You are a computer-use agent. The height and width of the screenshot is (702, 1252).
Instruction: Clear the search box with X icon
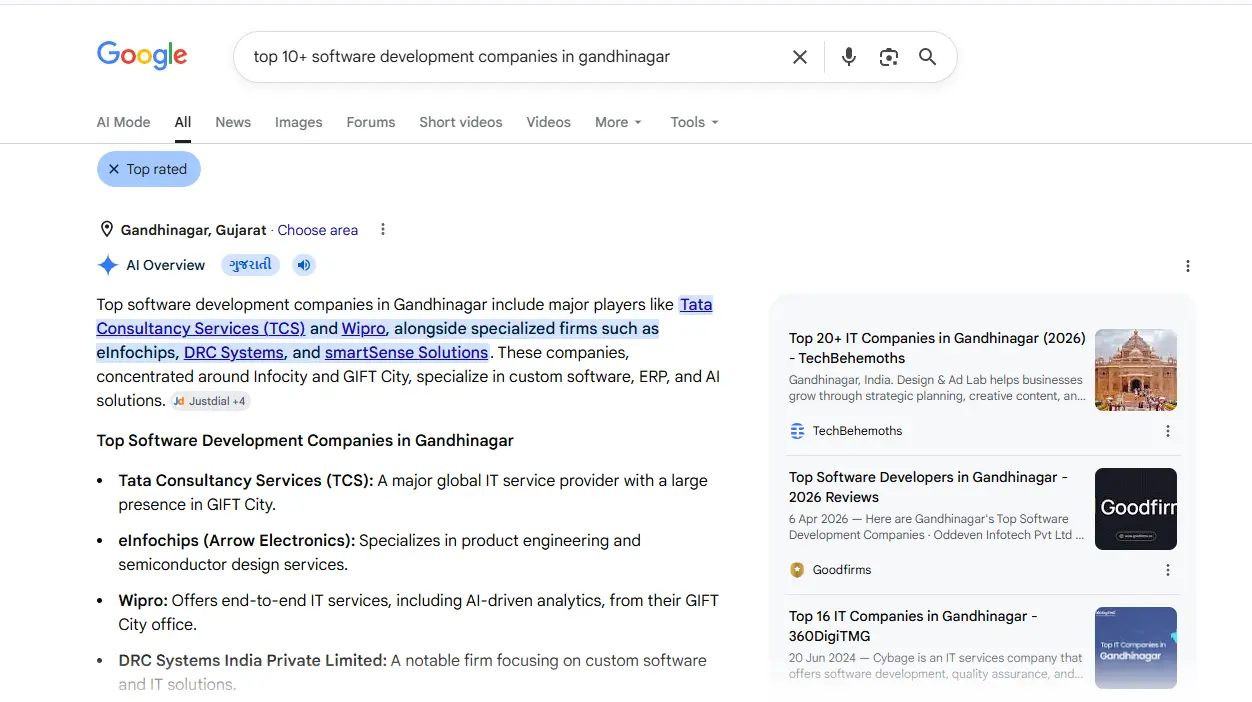800,57
